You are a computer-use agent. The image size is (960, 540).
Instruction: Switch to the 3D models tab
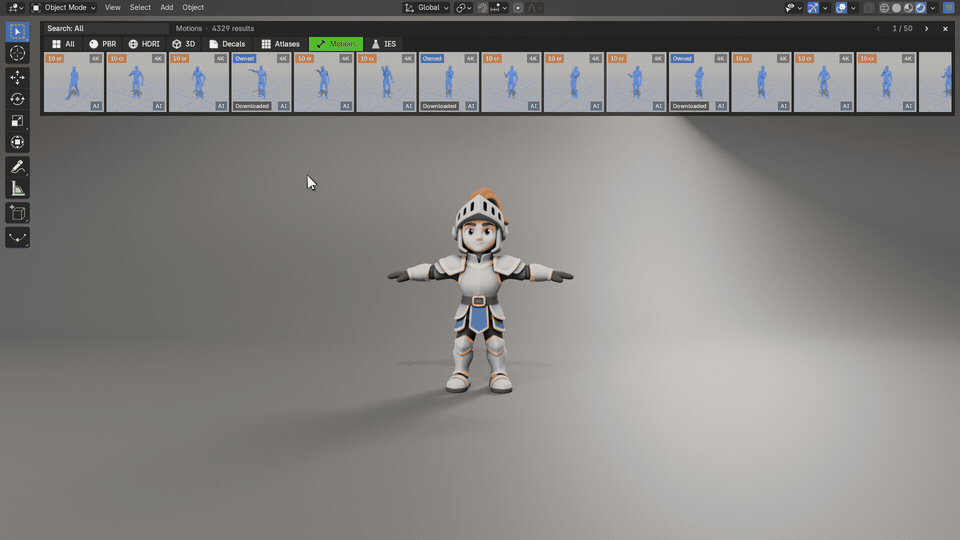(184, 44)
